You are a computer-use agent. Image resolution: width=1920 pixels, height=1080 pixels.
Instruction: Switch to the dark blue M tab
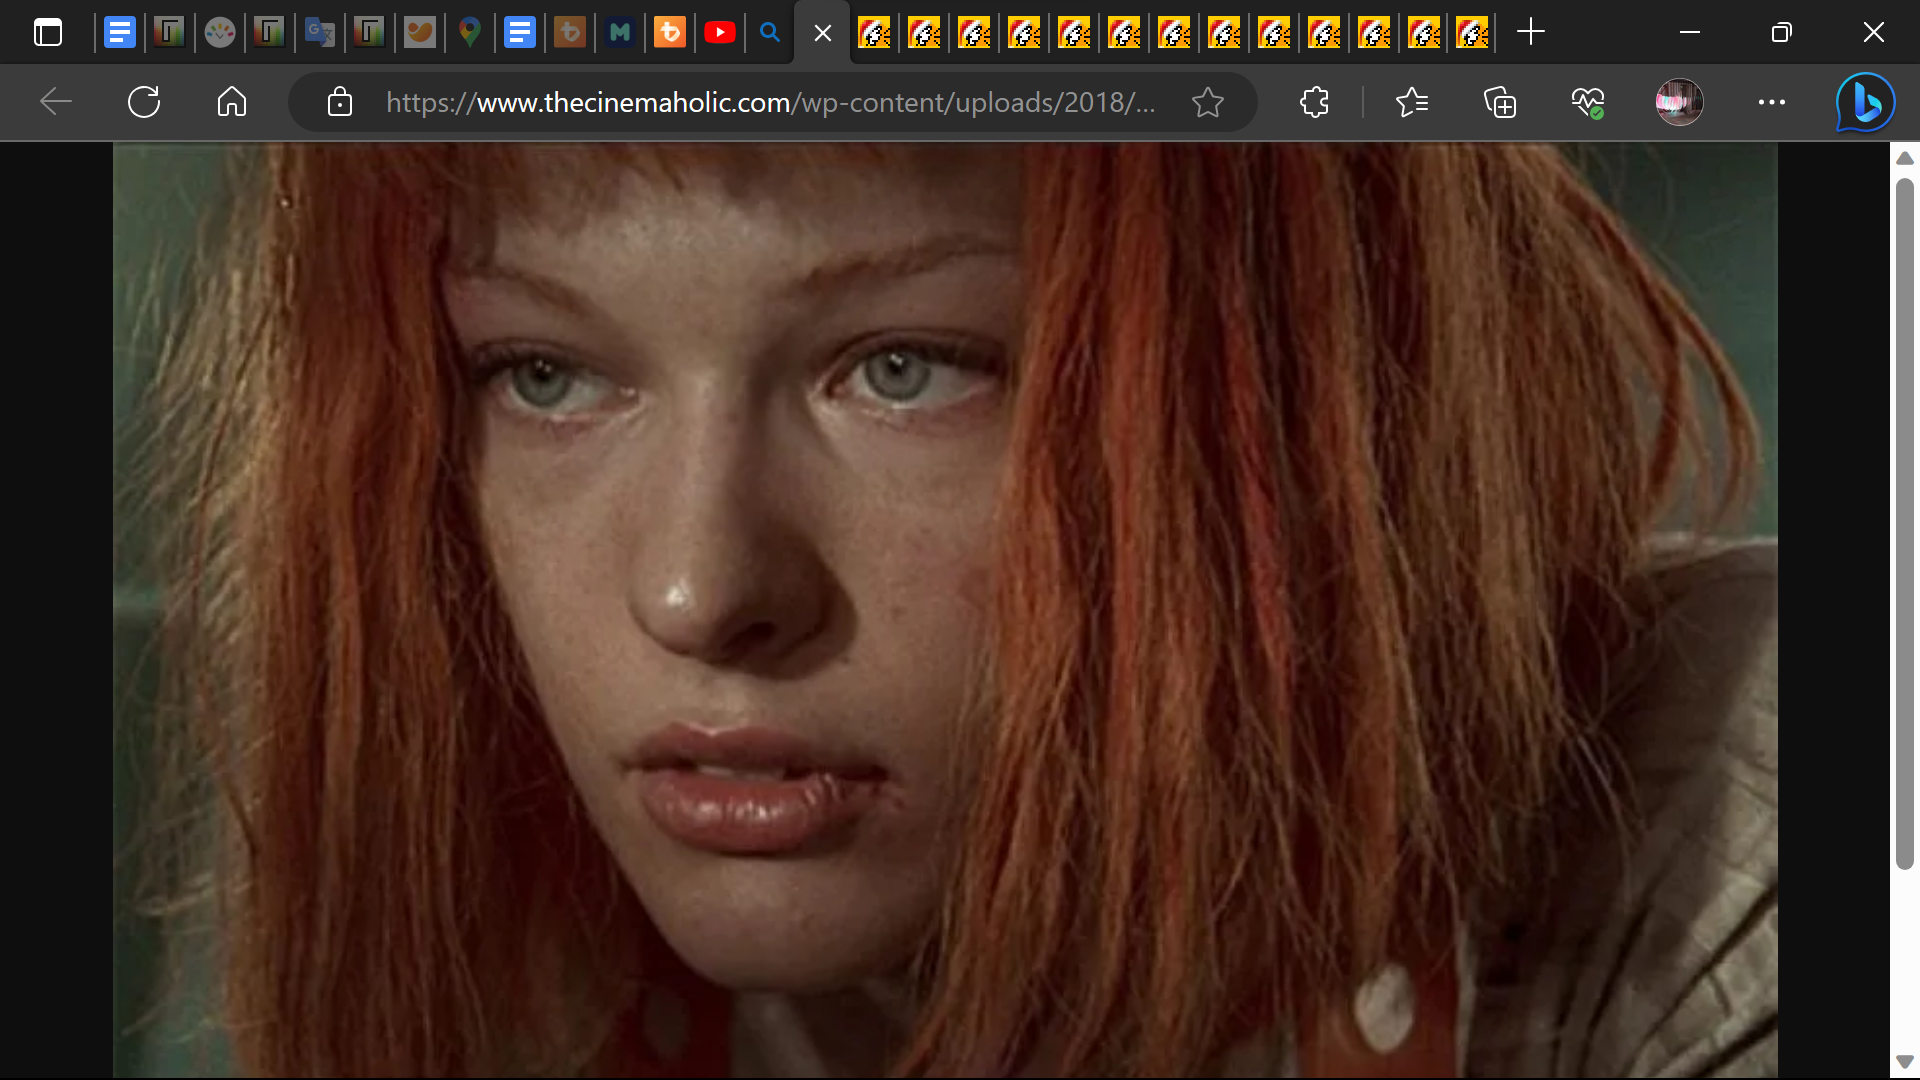(620, 33)
